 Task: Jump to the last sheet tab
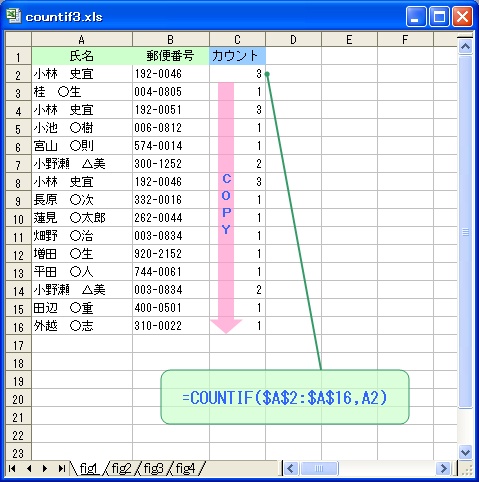point(61,469)
